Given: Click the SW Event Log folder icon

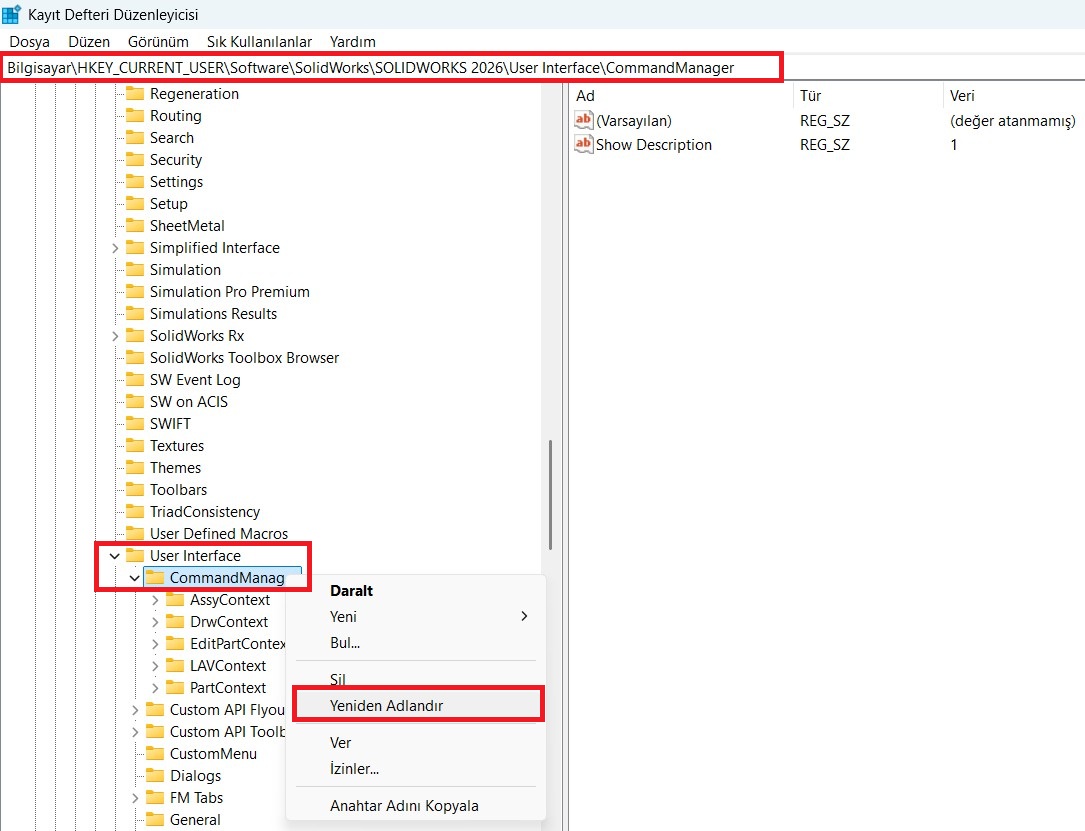Looking at the screenshot, I should (135, 379).
